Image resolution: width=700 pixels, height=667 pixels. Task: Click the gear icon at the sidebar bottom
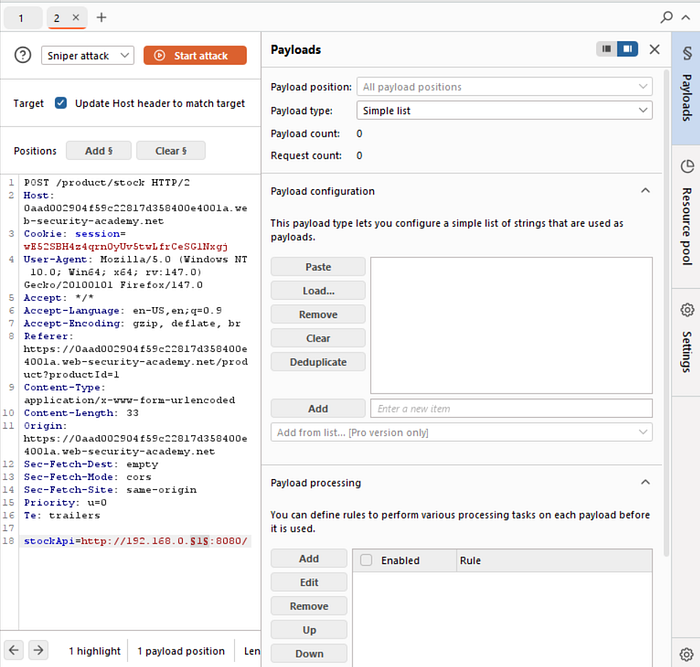(x=686, y=654)
